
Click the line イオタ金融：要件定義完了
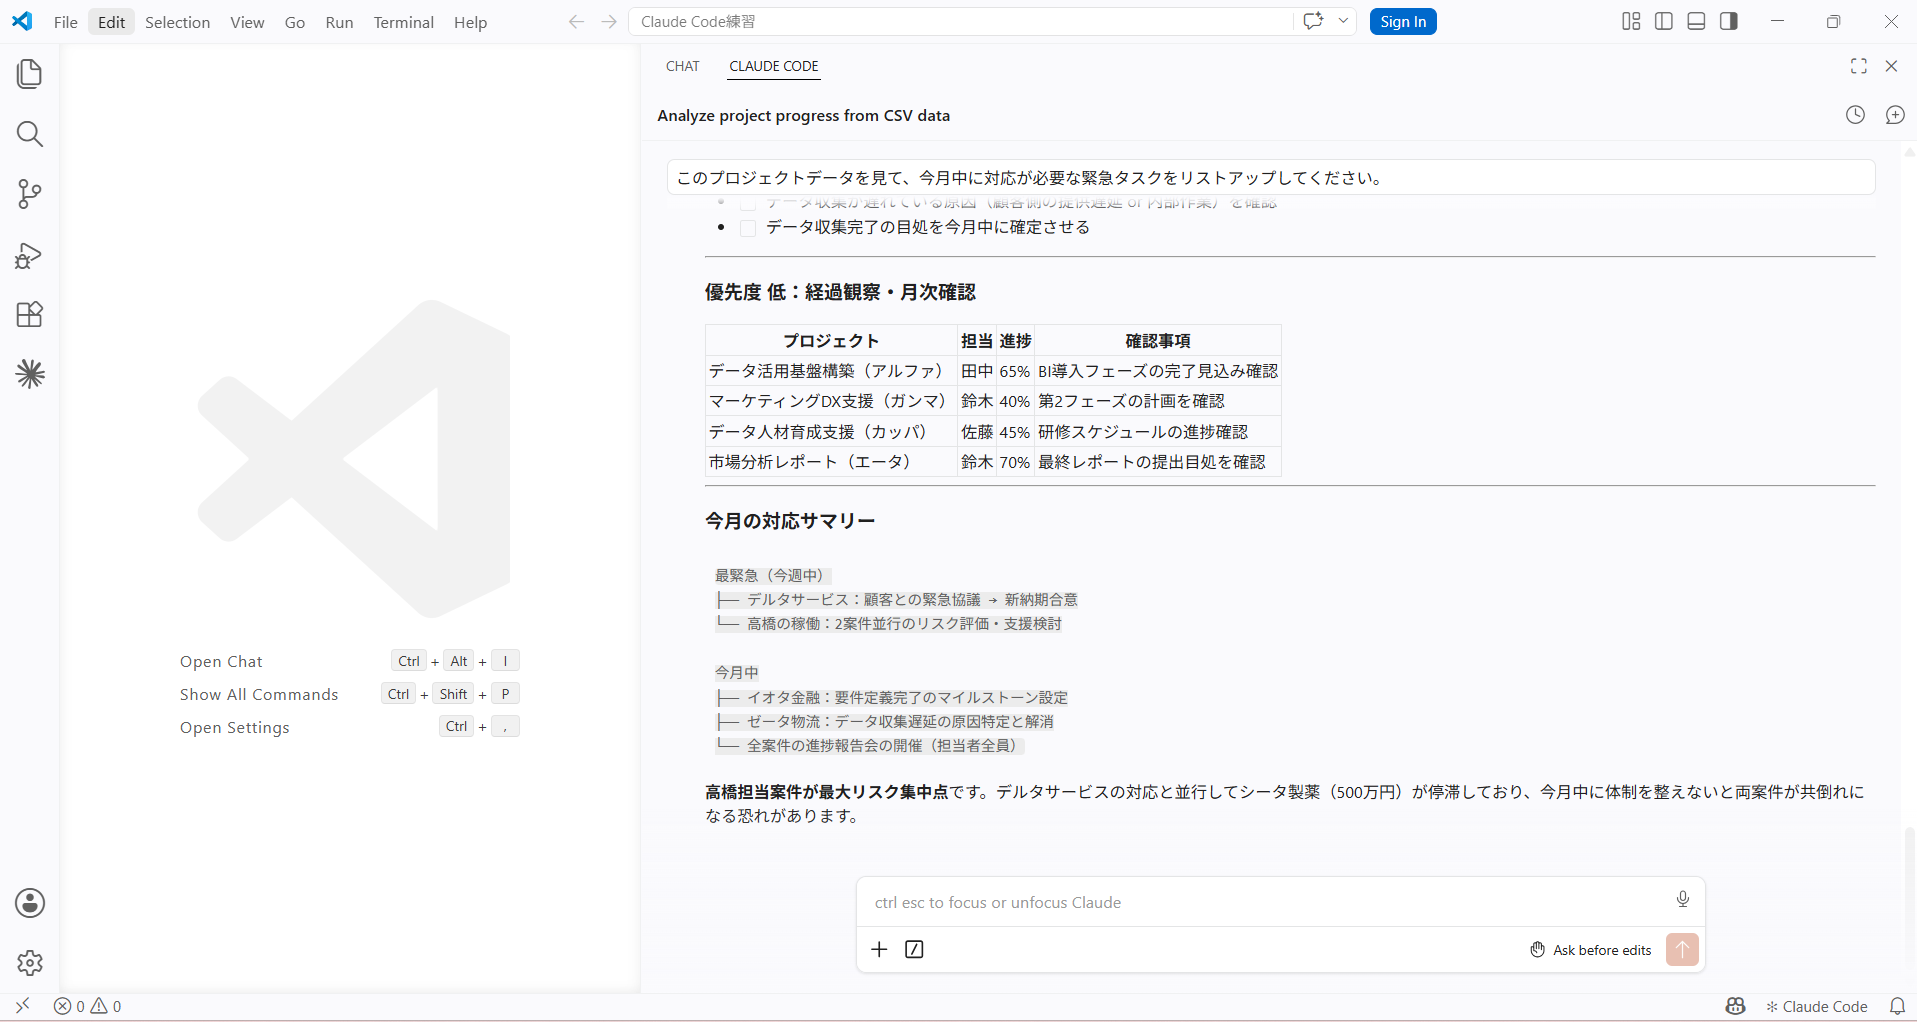(907, 698)
